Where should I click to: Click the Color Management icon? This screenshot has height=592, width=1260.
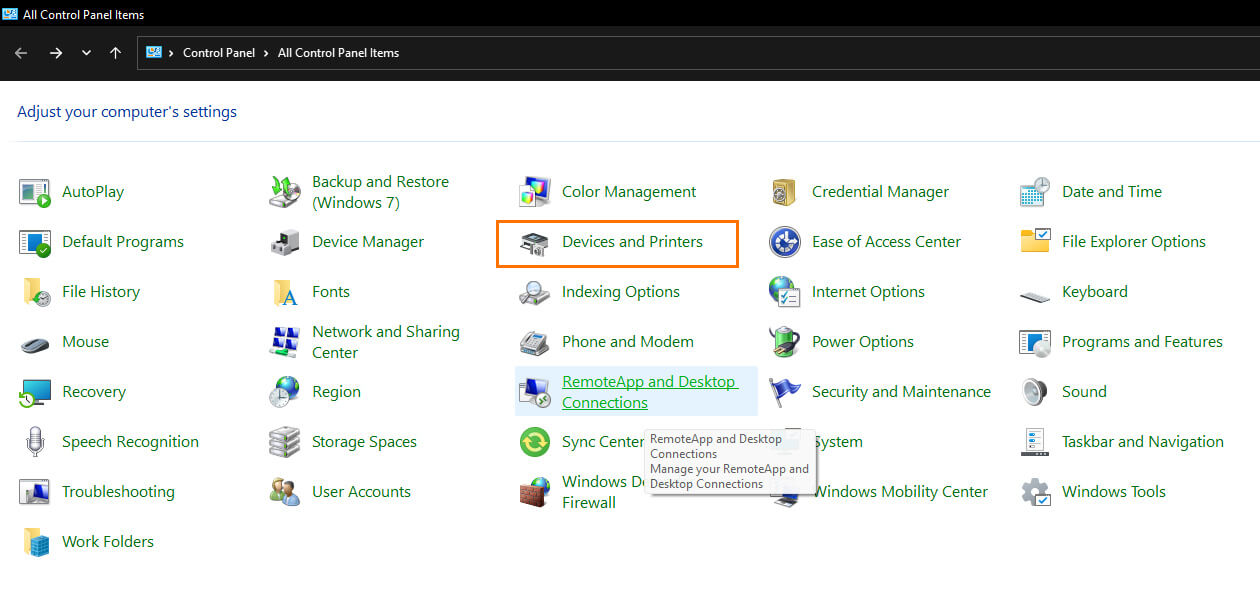tap(535, 192)
